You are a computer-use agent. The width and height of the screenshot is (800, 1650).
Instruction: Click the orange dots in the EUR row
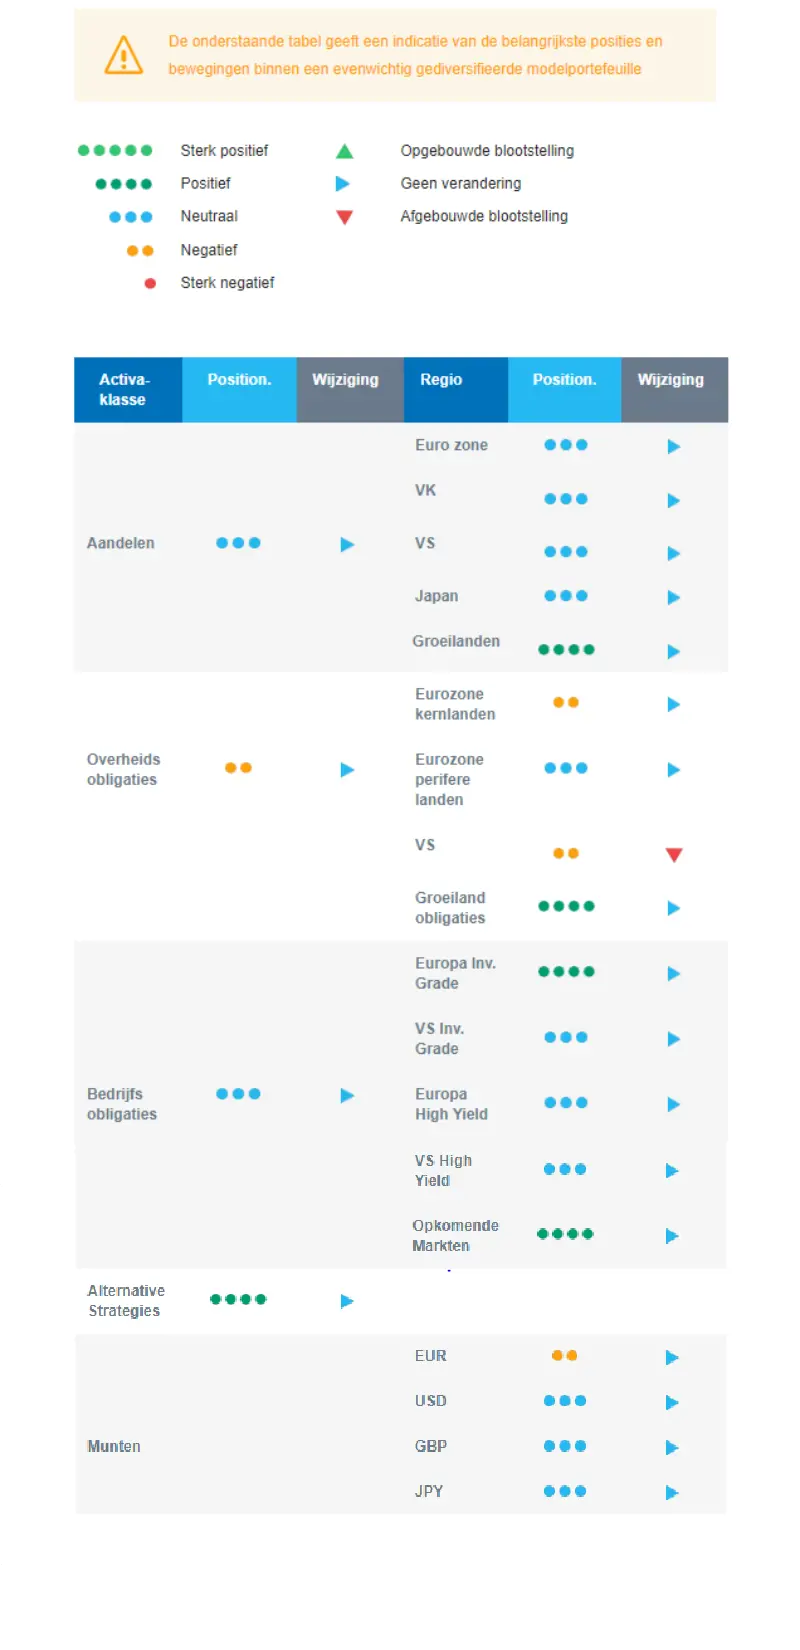(x=565, y=1356)
